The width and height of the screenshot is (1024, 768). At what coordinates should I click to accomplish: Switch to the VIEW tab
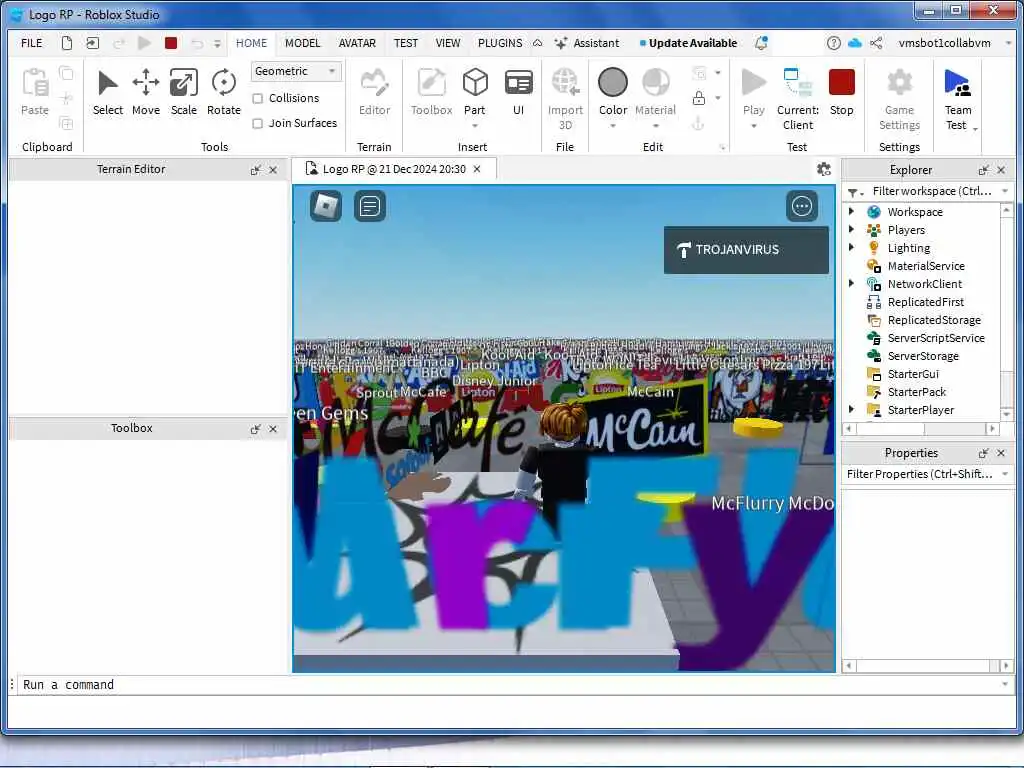(x=448, y=43)
